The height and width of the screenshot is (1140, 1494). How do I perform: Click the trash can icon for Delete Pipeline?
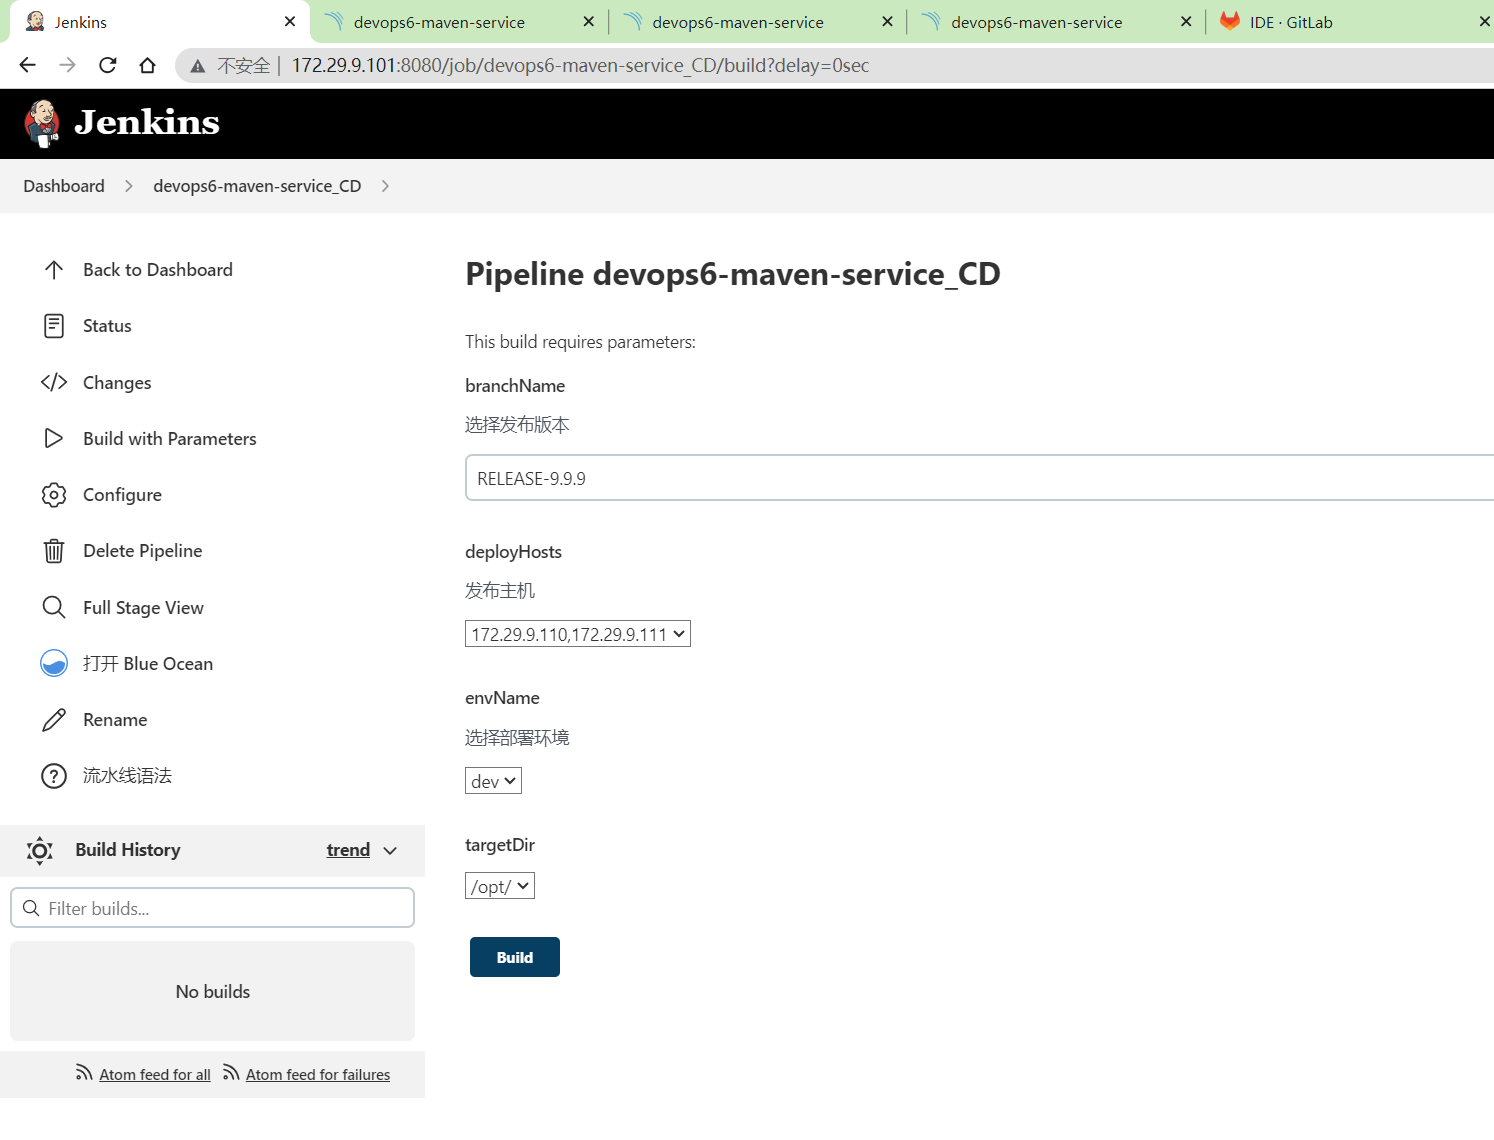[54, 551]
